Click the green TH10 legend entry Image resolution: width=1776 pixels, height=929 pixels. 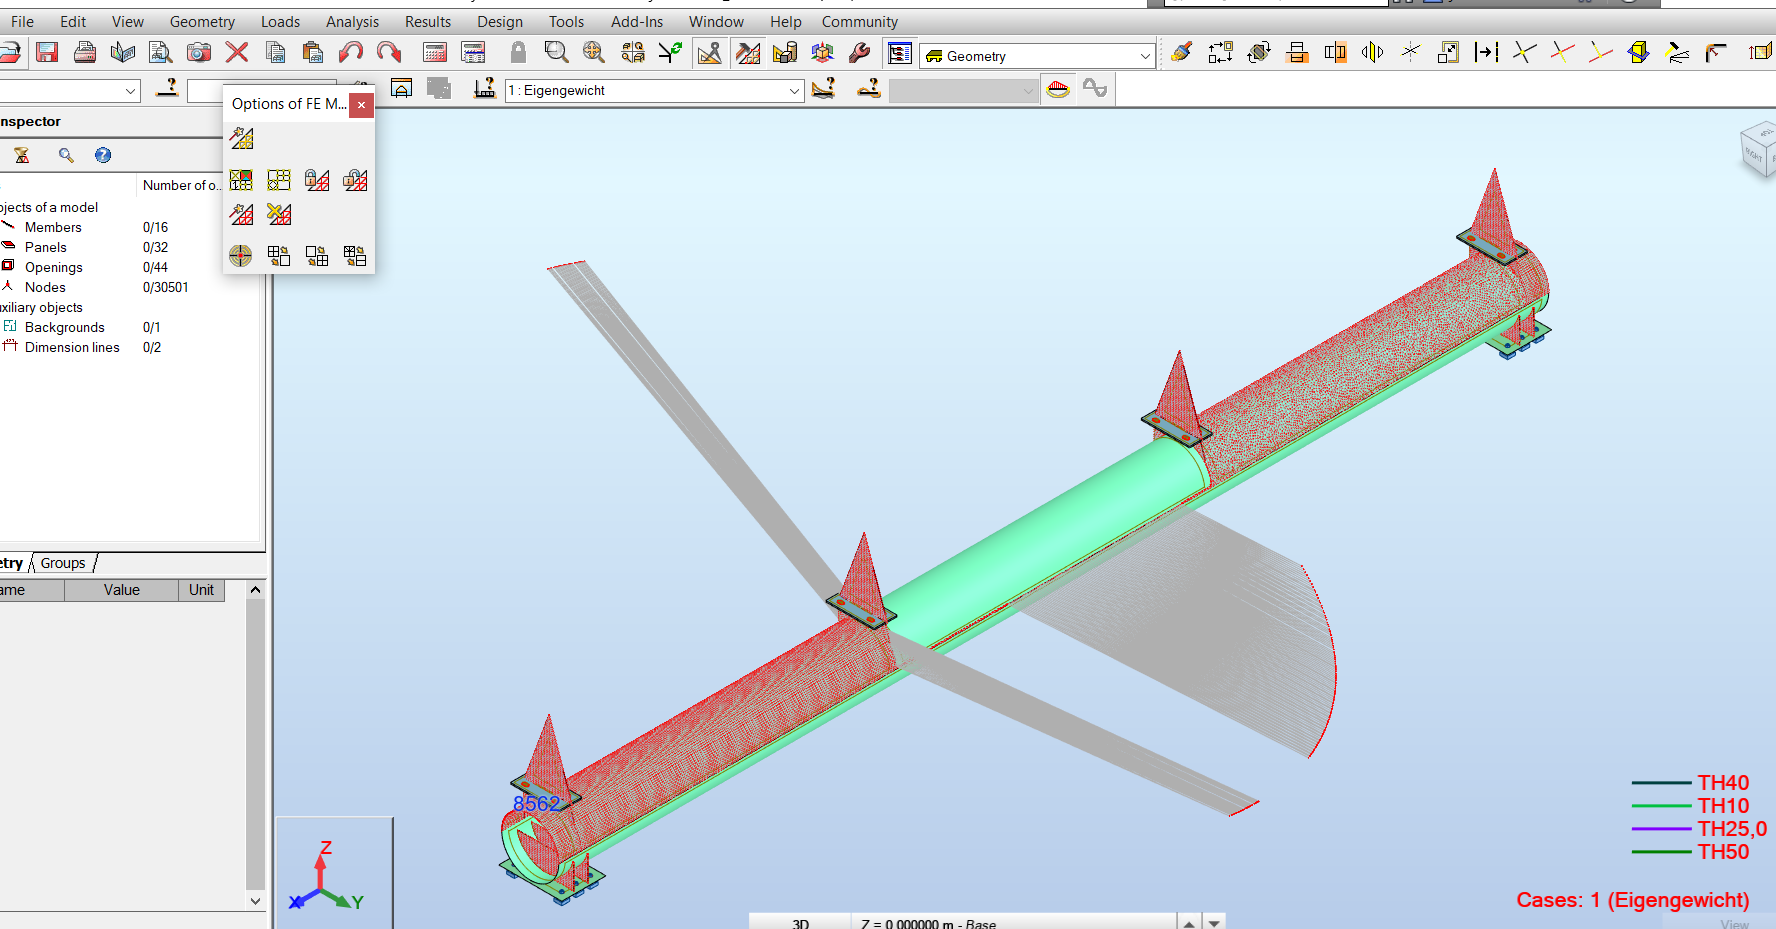pyautogui.click(x=1721, y=805)
